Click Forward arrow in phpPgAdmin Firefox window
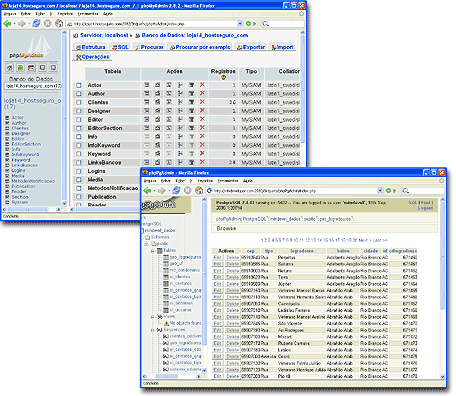456x396 pixels. tap(162, 191)
